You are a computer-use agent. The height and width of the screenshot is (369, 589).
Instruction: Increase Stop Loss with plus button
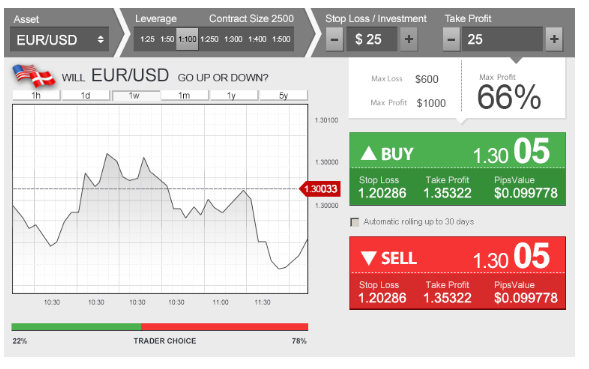[409, 39]
